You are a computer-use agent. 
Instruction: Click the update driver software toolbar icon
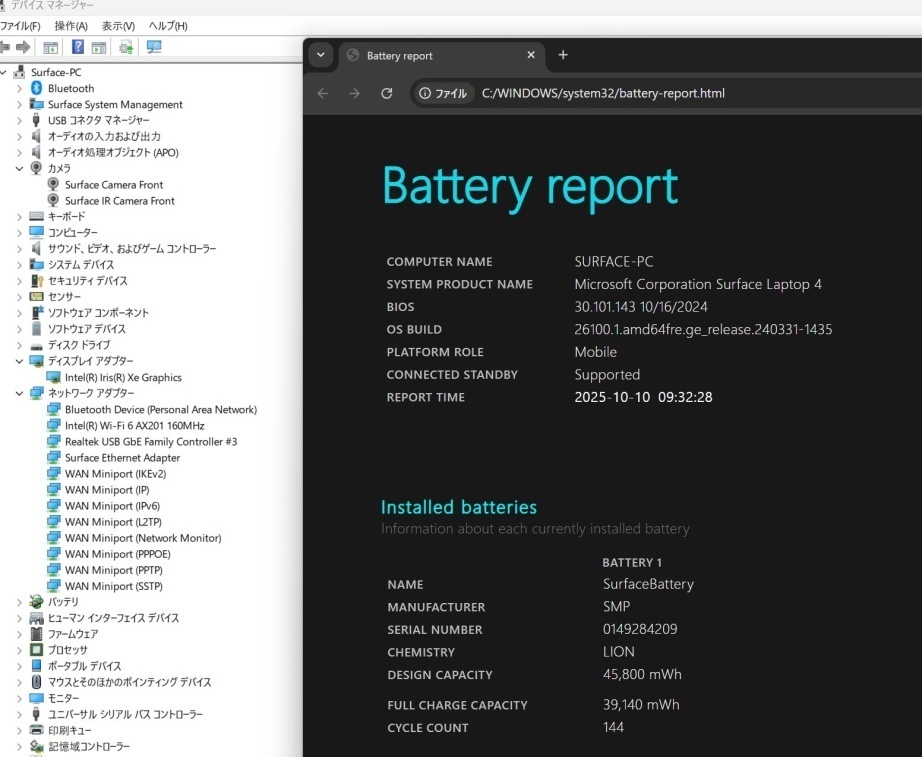tap(126, 47)
